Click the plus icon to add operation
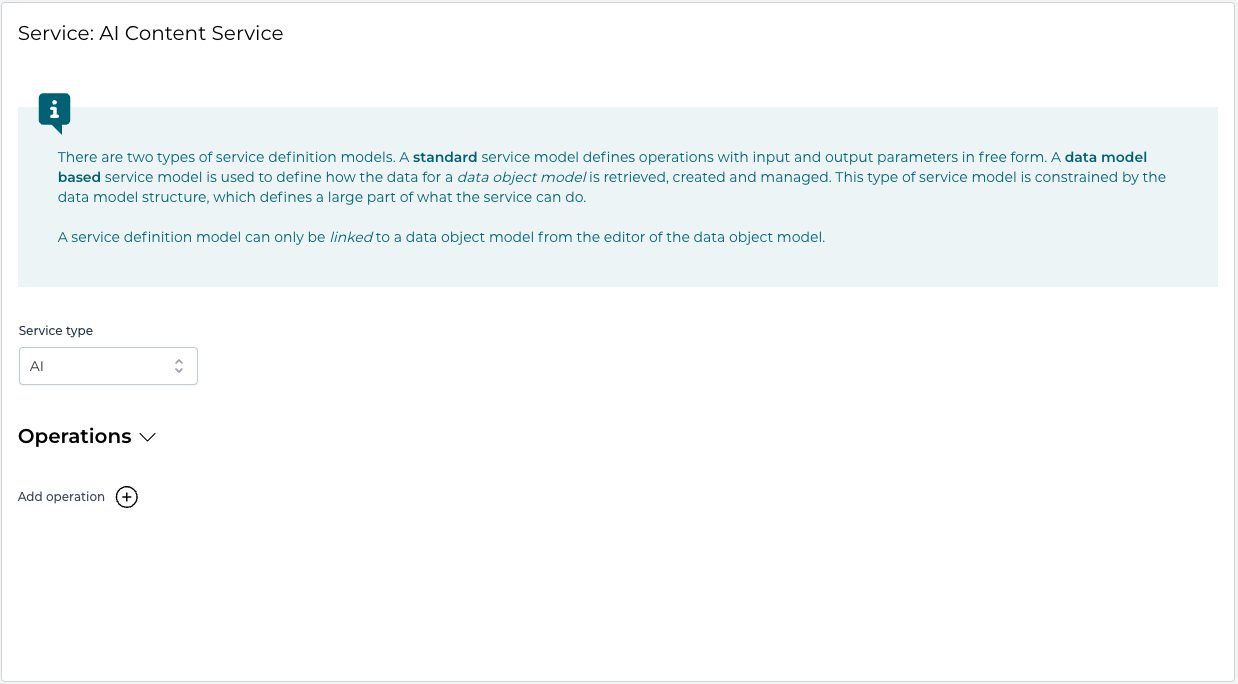The height and width of the screenshot is (684, 1238). 127,497
